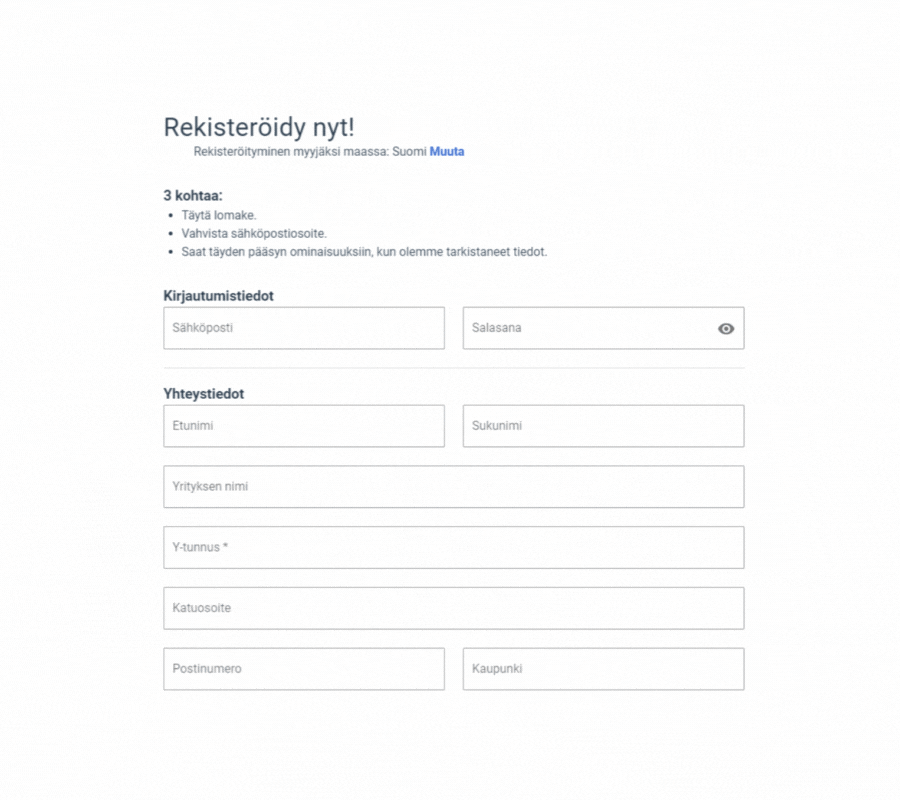The height and width of the screenshot is (800, 900).
Task: Click the Rekisteröidy nyt! page heading
Action: coord(259,127)
